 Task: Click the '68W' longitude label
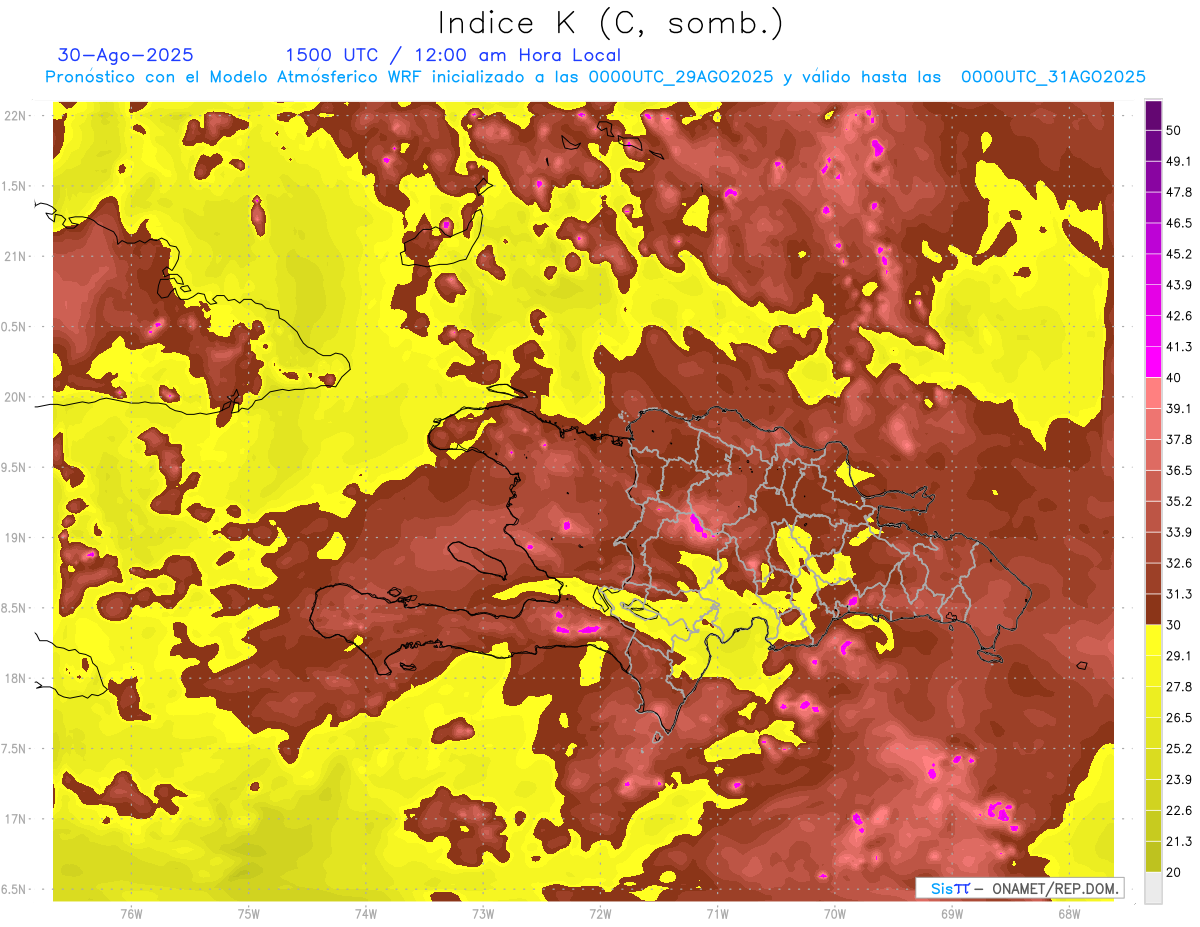(1069, 913)
